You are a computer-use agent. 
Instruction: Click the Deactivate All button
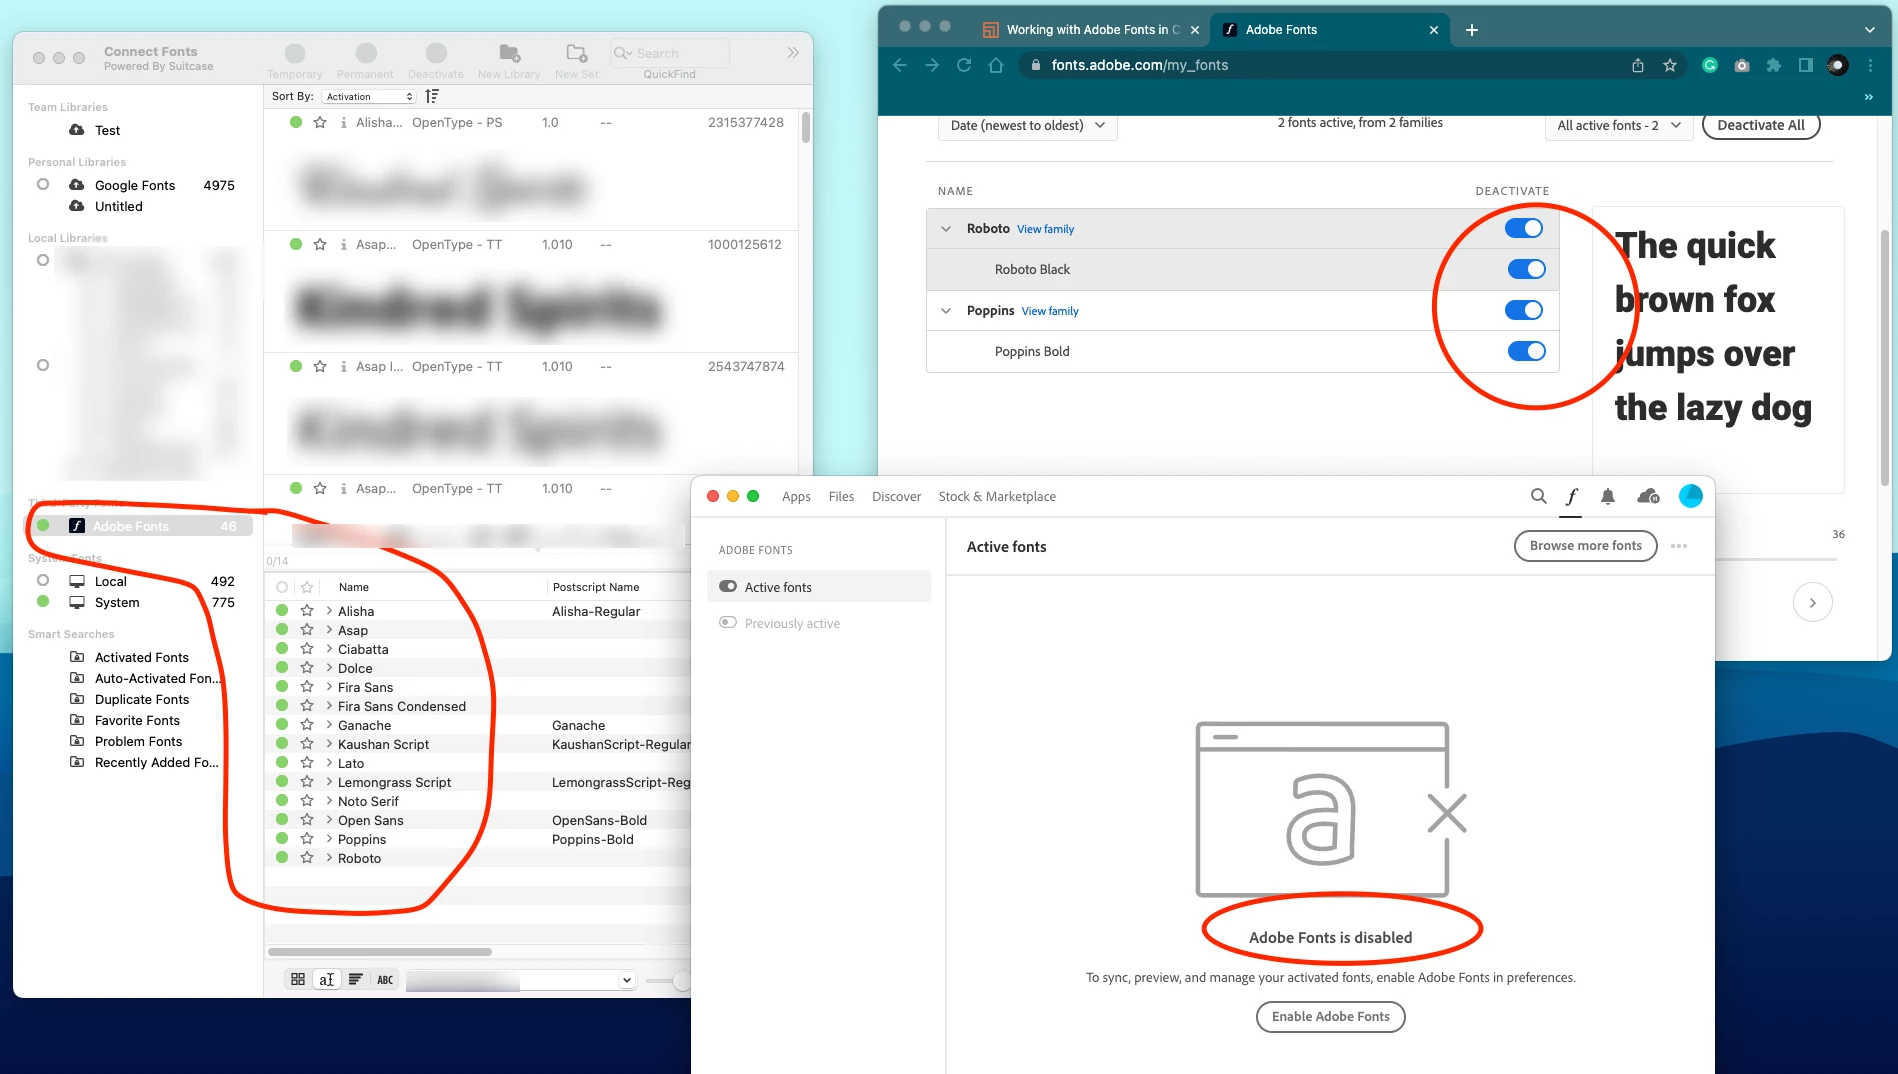pos(1760,126)
